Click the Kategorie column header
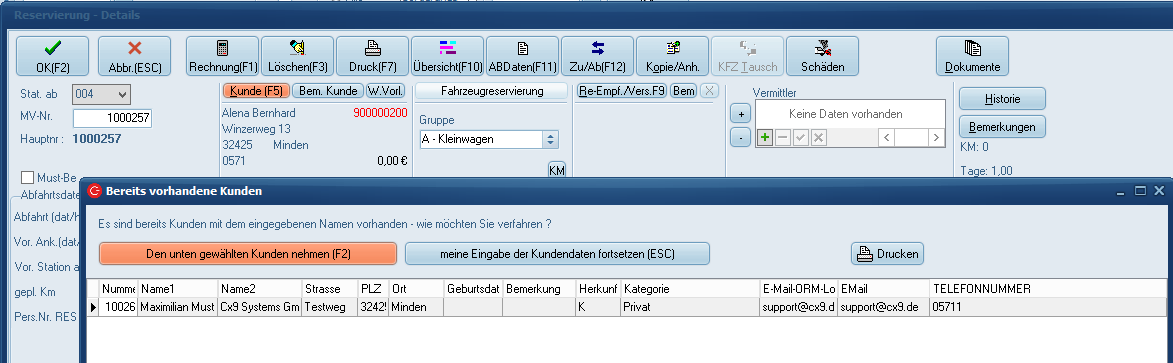 [x=690, y=289]
